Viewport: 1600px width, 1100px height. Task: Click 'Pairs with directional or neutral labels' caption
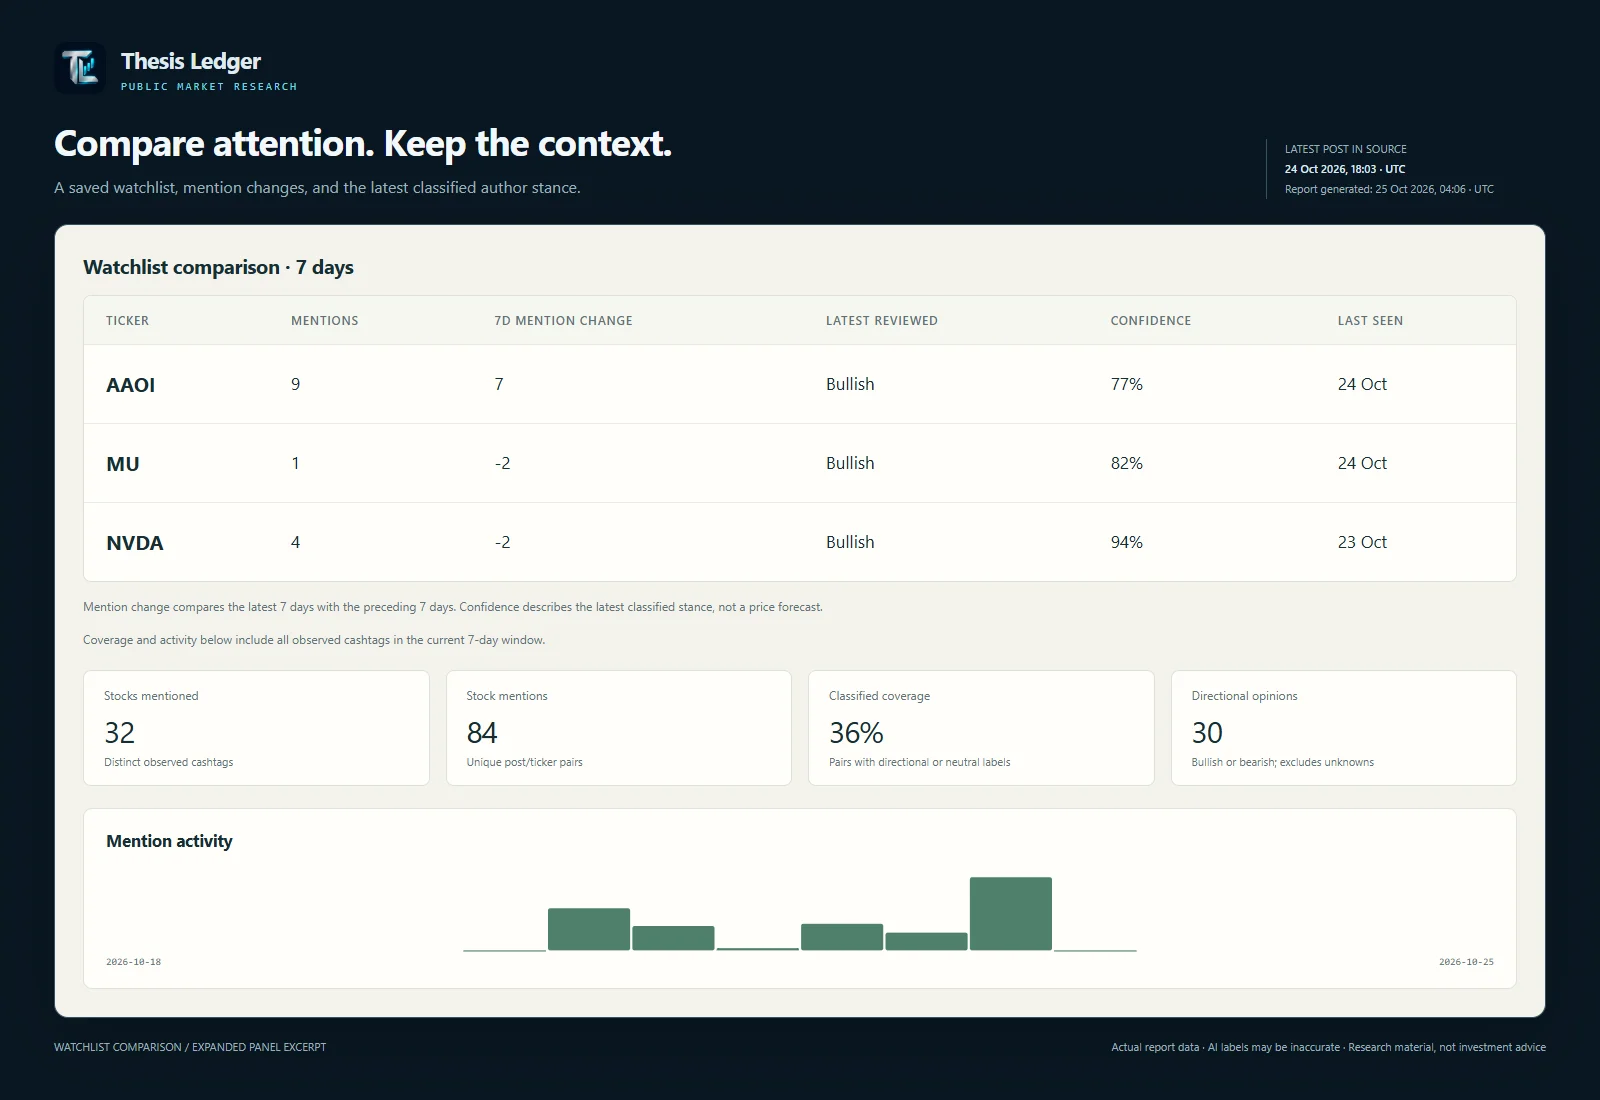point(919,762)
